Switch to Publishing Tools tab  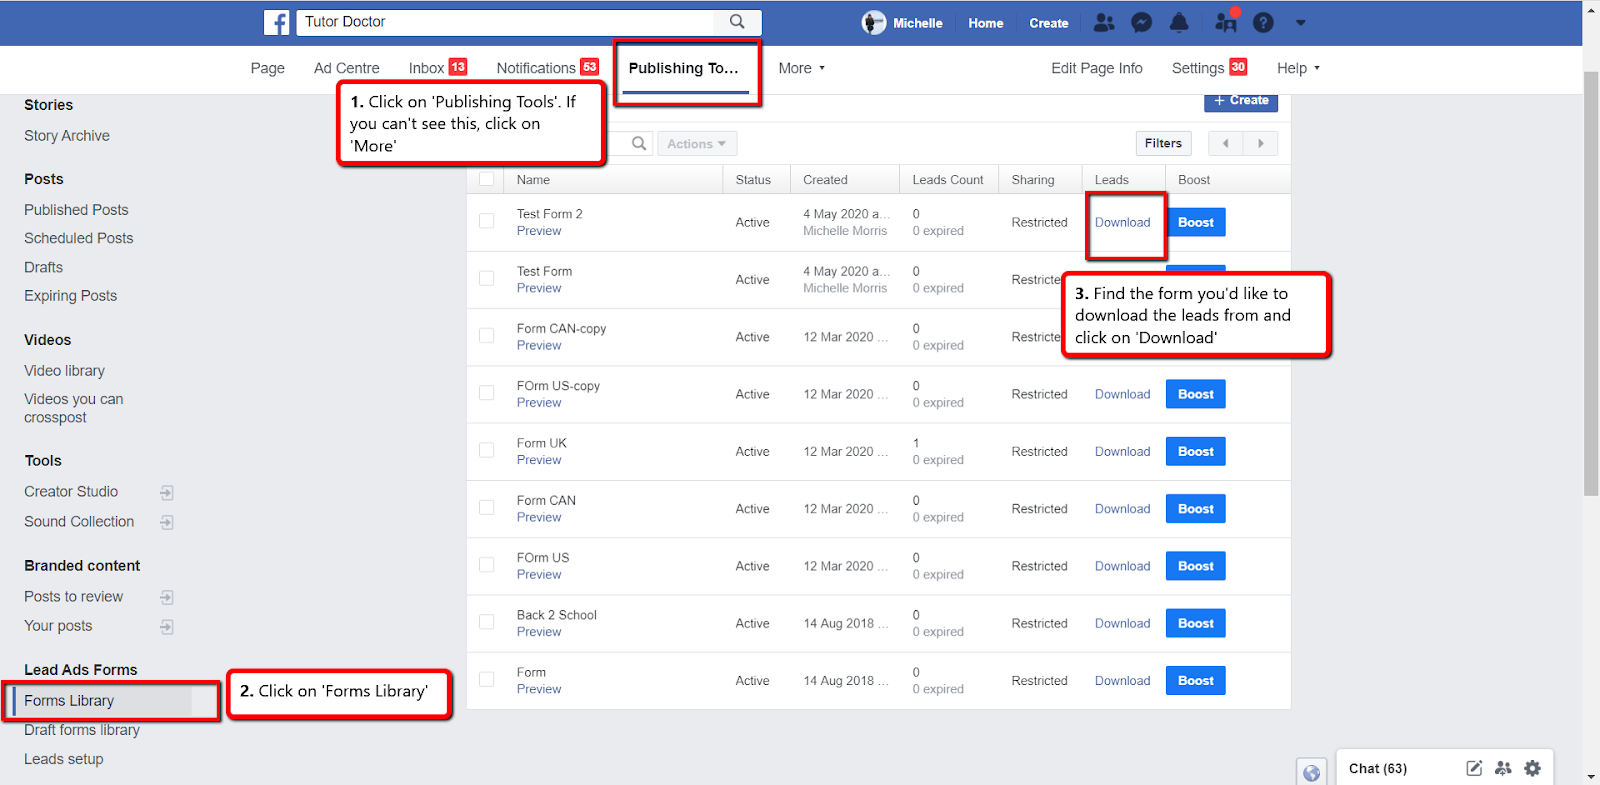point(684,68)
